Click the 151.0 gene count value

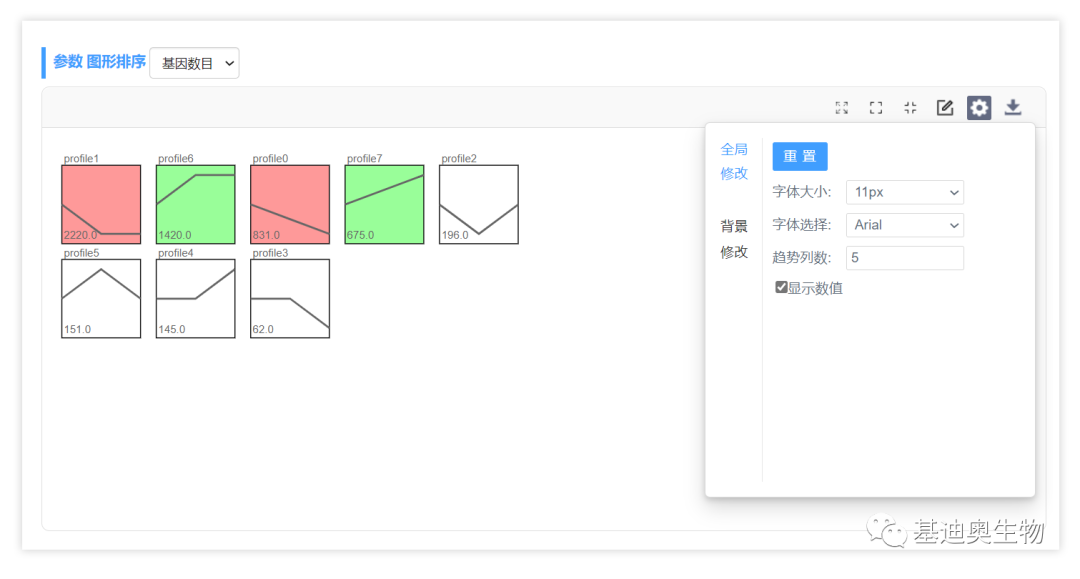[x=77, y=330]
